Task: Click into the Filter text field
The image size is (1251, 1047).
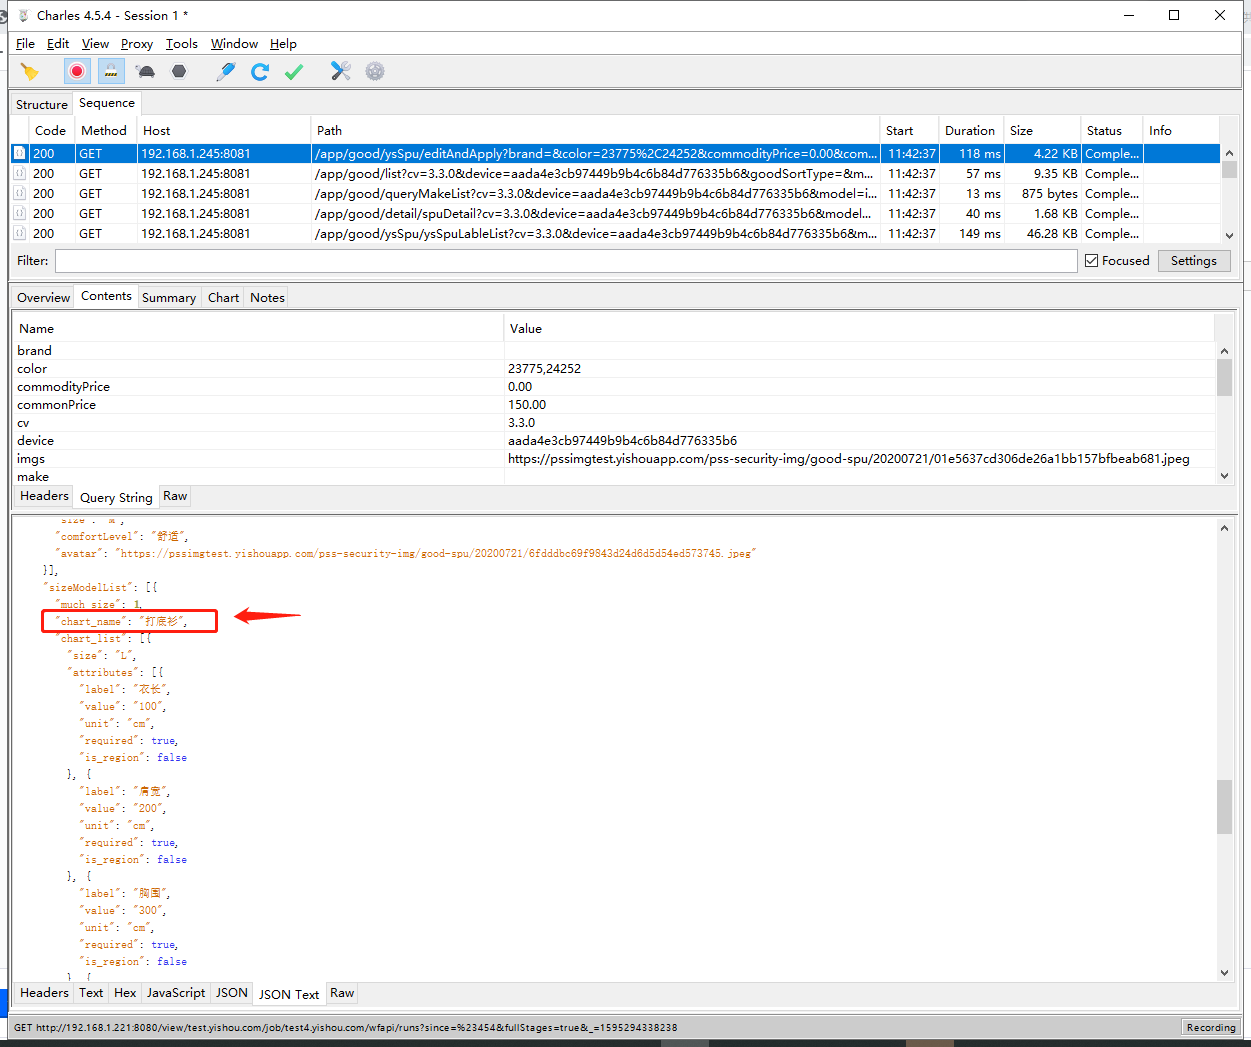Action: coord(566,261)
